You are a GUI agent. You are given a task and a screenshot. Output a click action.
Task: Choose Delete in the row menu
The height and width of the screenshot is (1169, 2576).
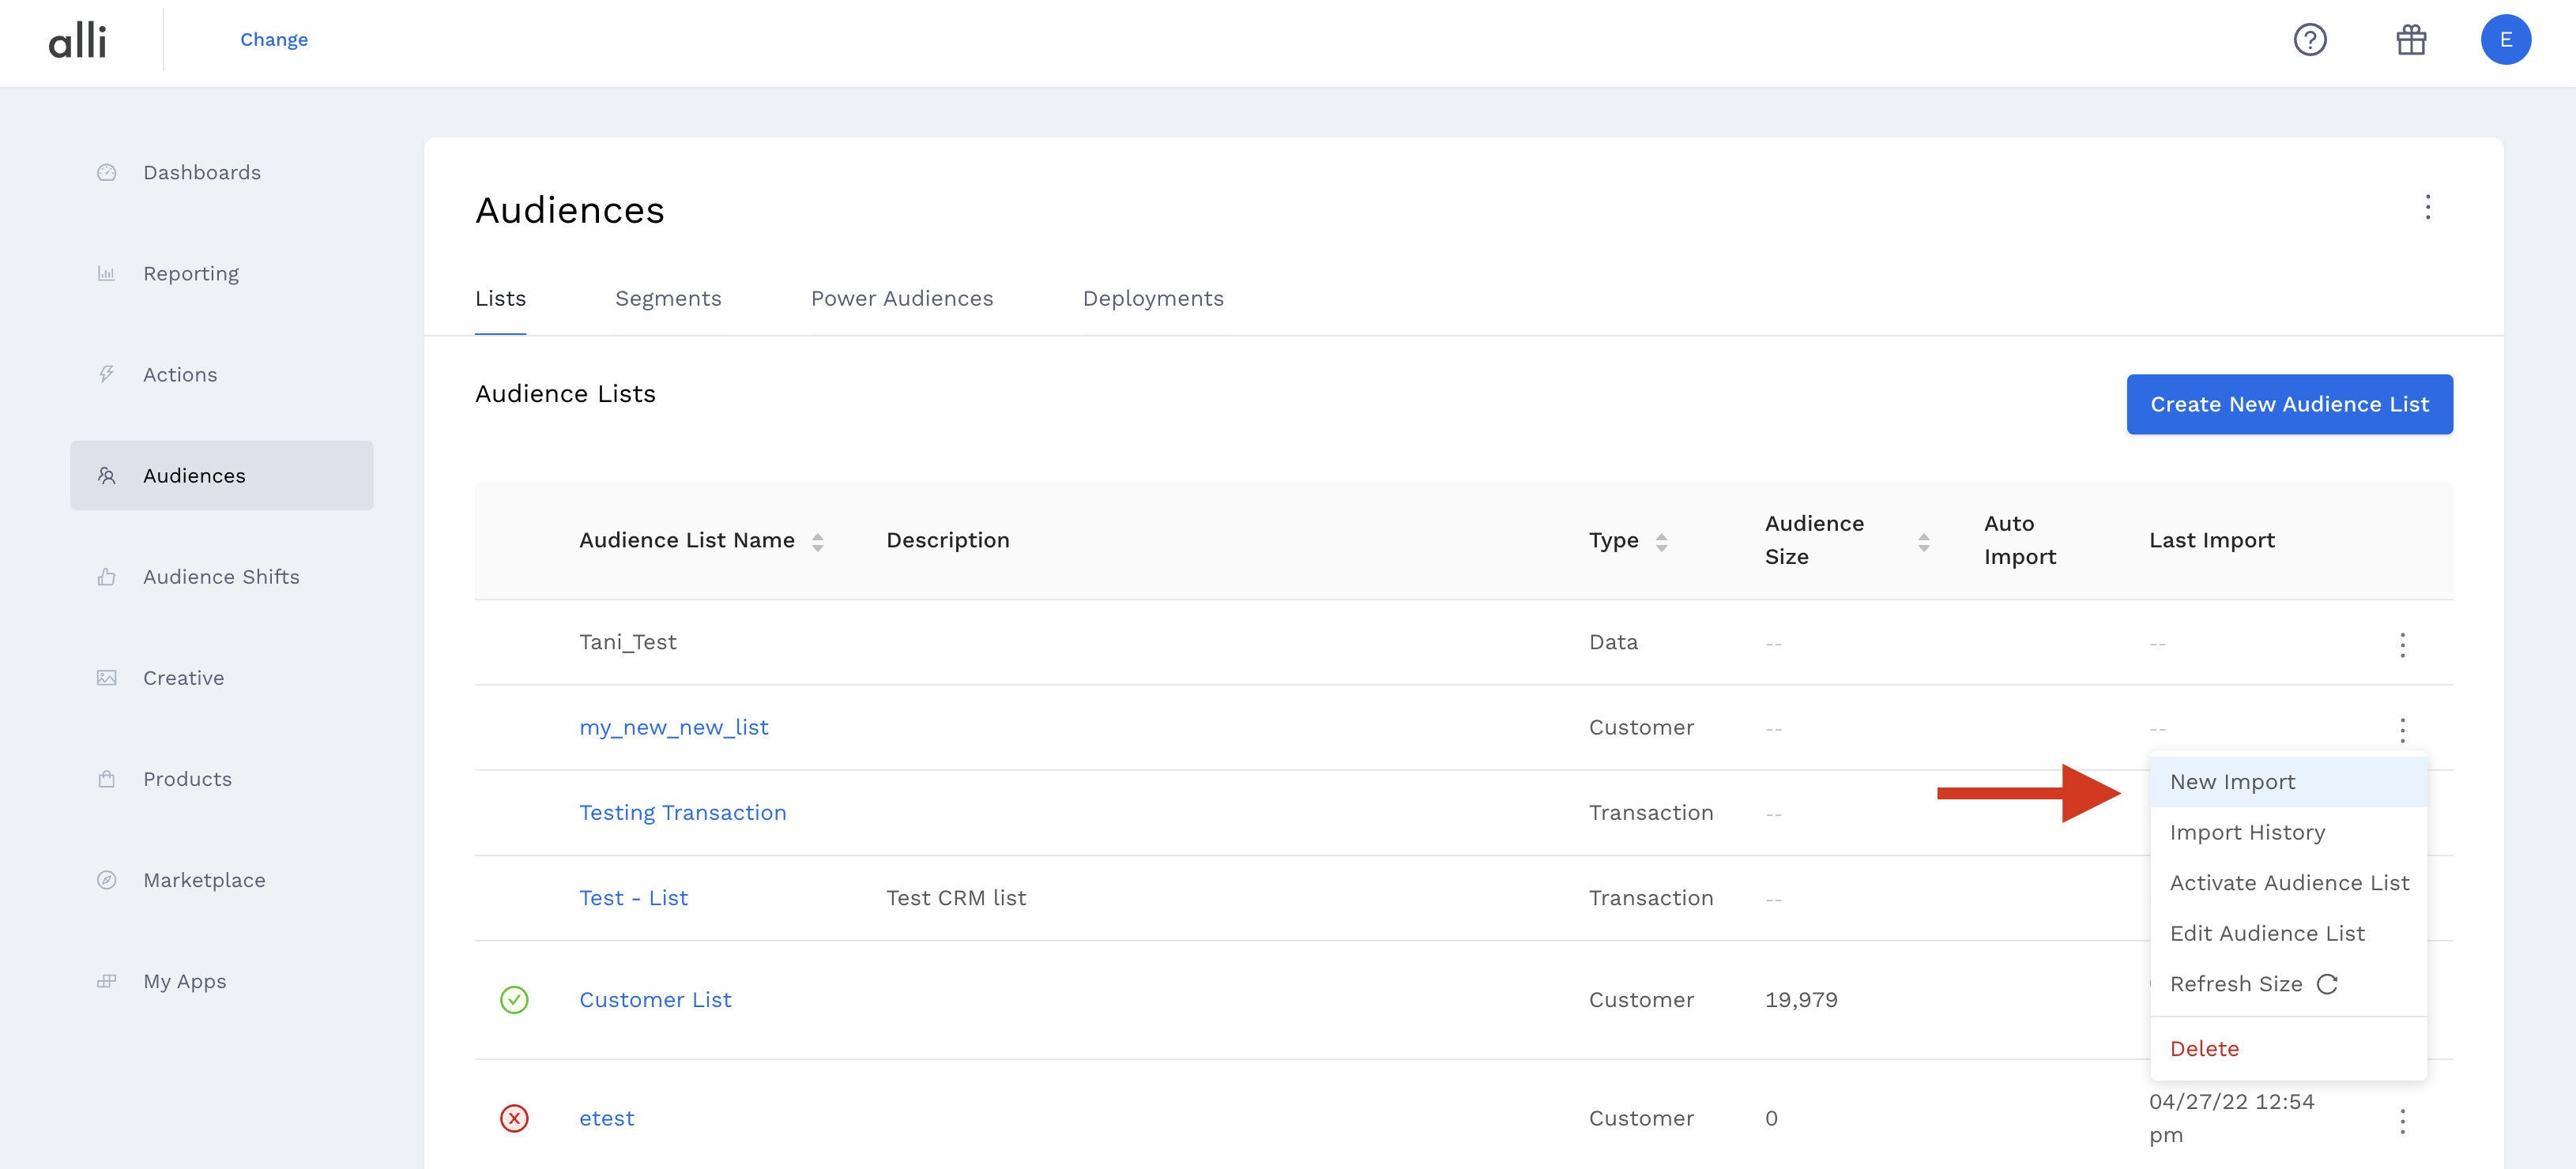coord(2204,1048)
